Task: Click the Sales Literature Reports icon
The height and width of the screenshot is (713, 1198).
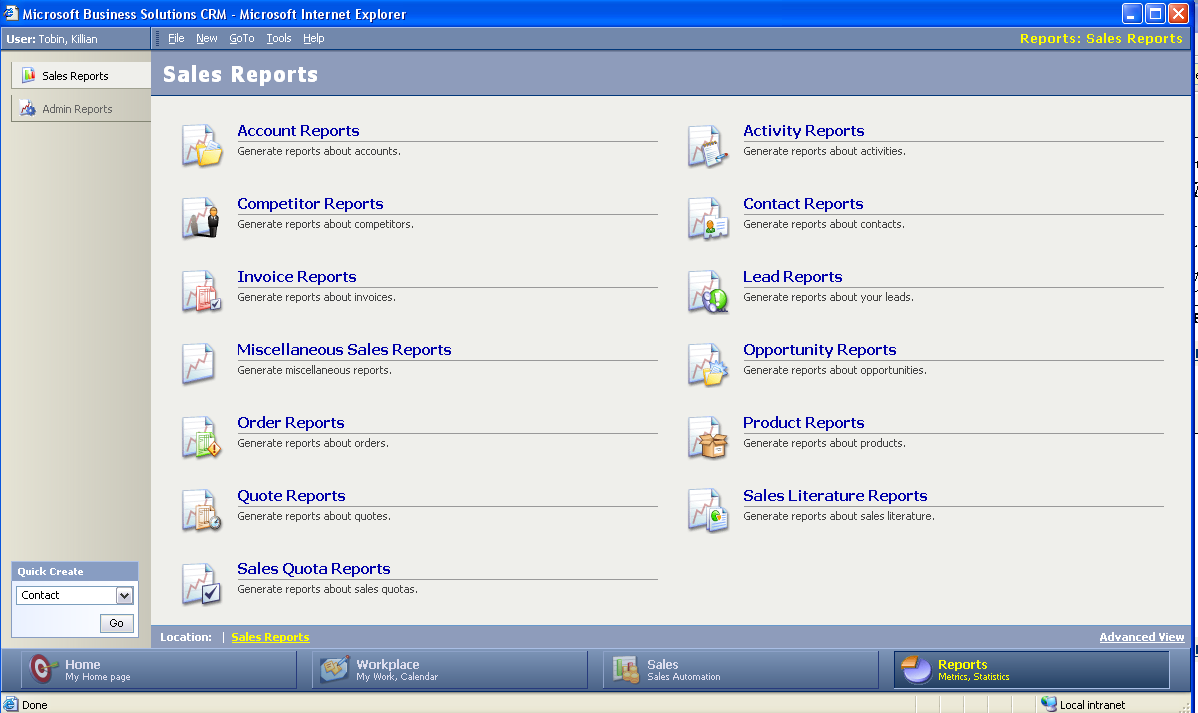Action: pyautogui.click(x=707, y=510)
